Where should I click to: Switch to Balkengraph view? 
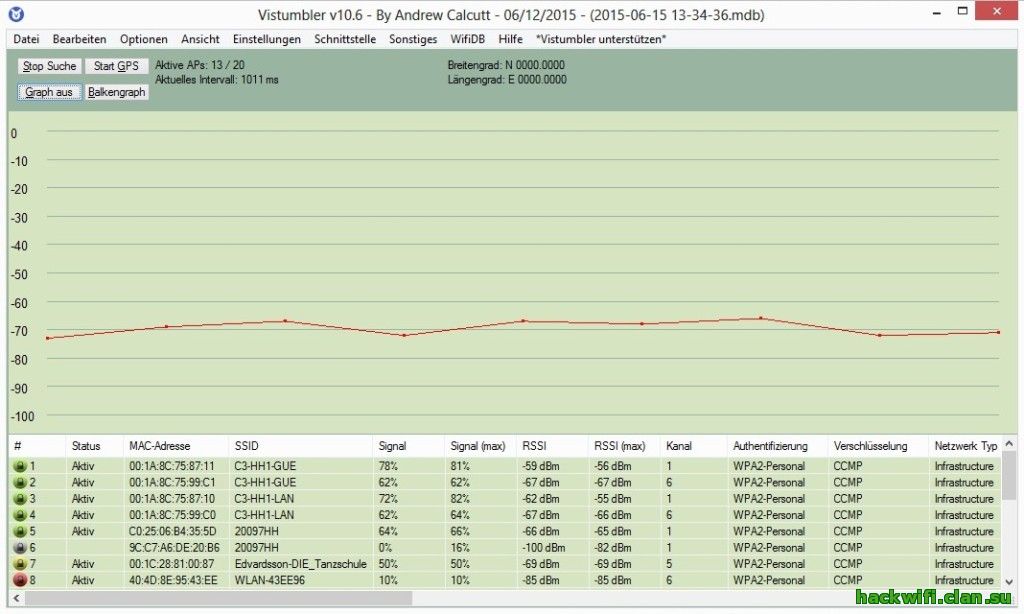click(116, 92)
